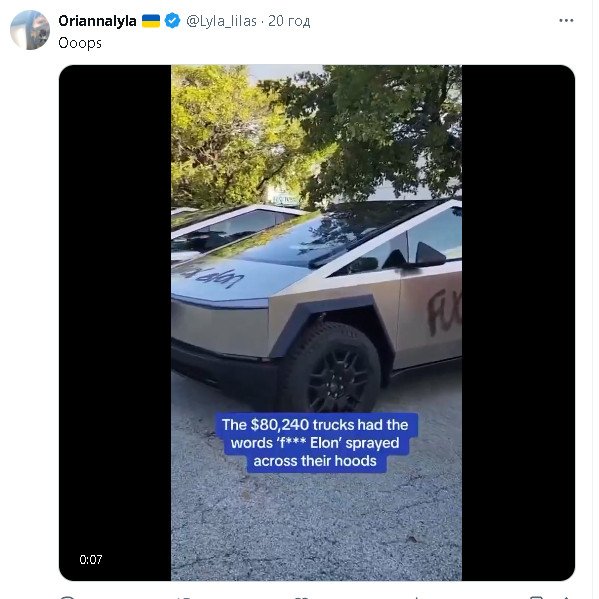Click the Ukraine flag emoji beside the name
599x599 pixels.
coord(151,21)
